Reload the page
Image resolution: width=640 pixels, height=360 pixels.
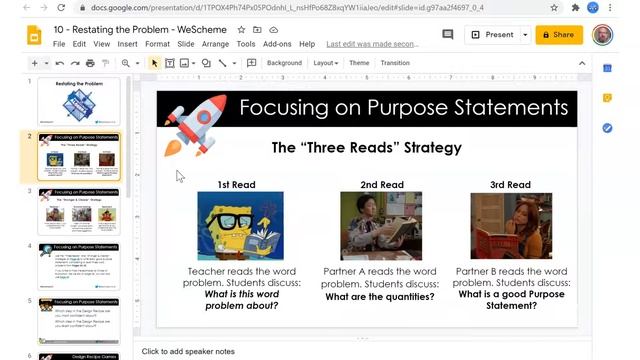(x=61, y=7)
